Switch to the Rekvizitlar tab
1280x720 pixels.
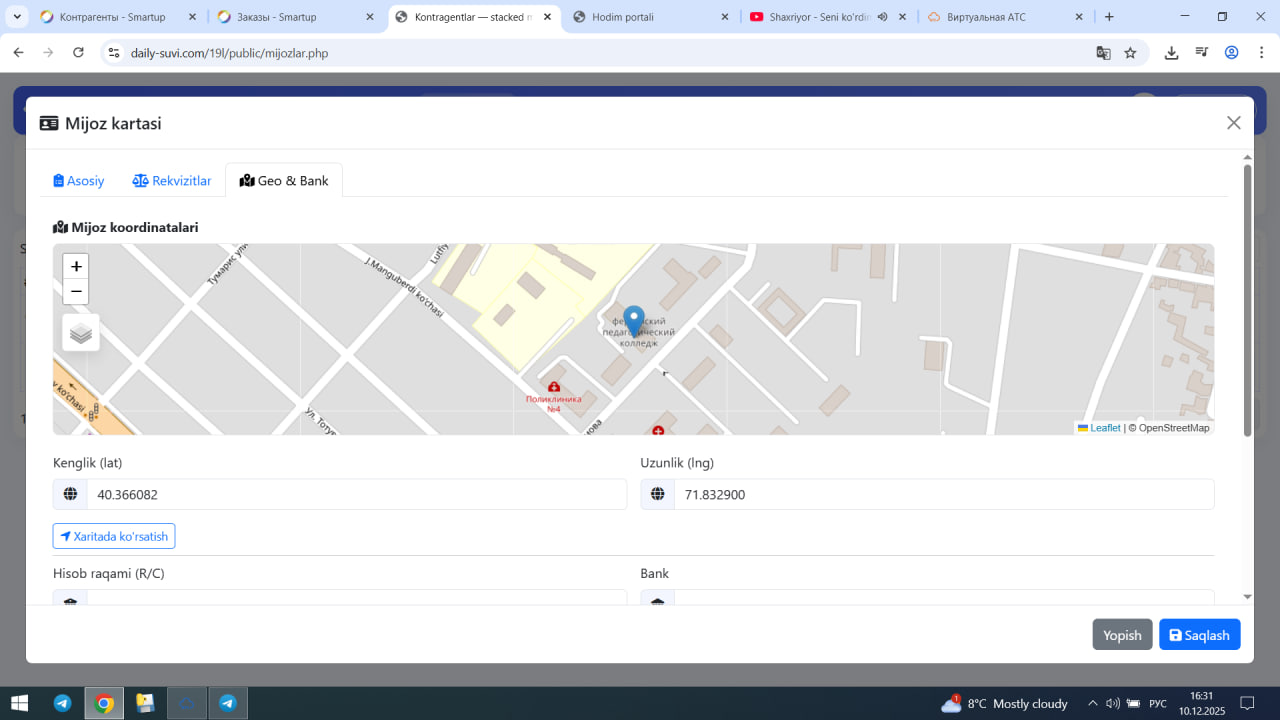click(x=172, y=181)
